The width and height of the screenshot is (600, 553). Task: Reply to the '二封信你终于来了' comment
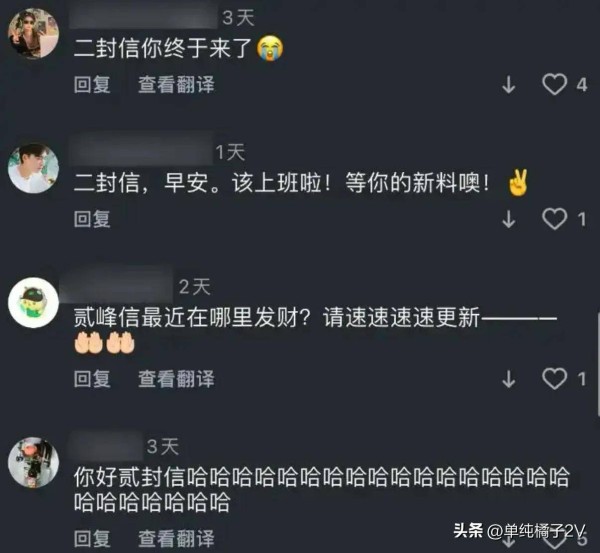pos(92,84)
